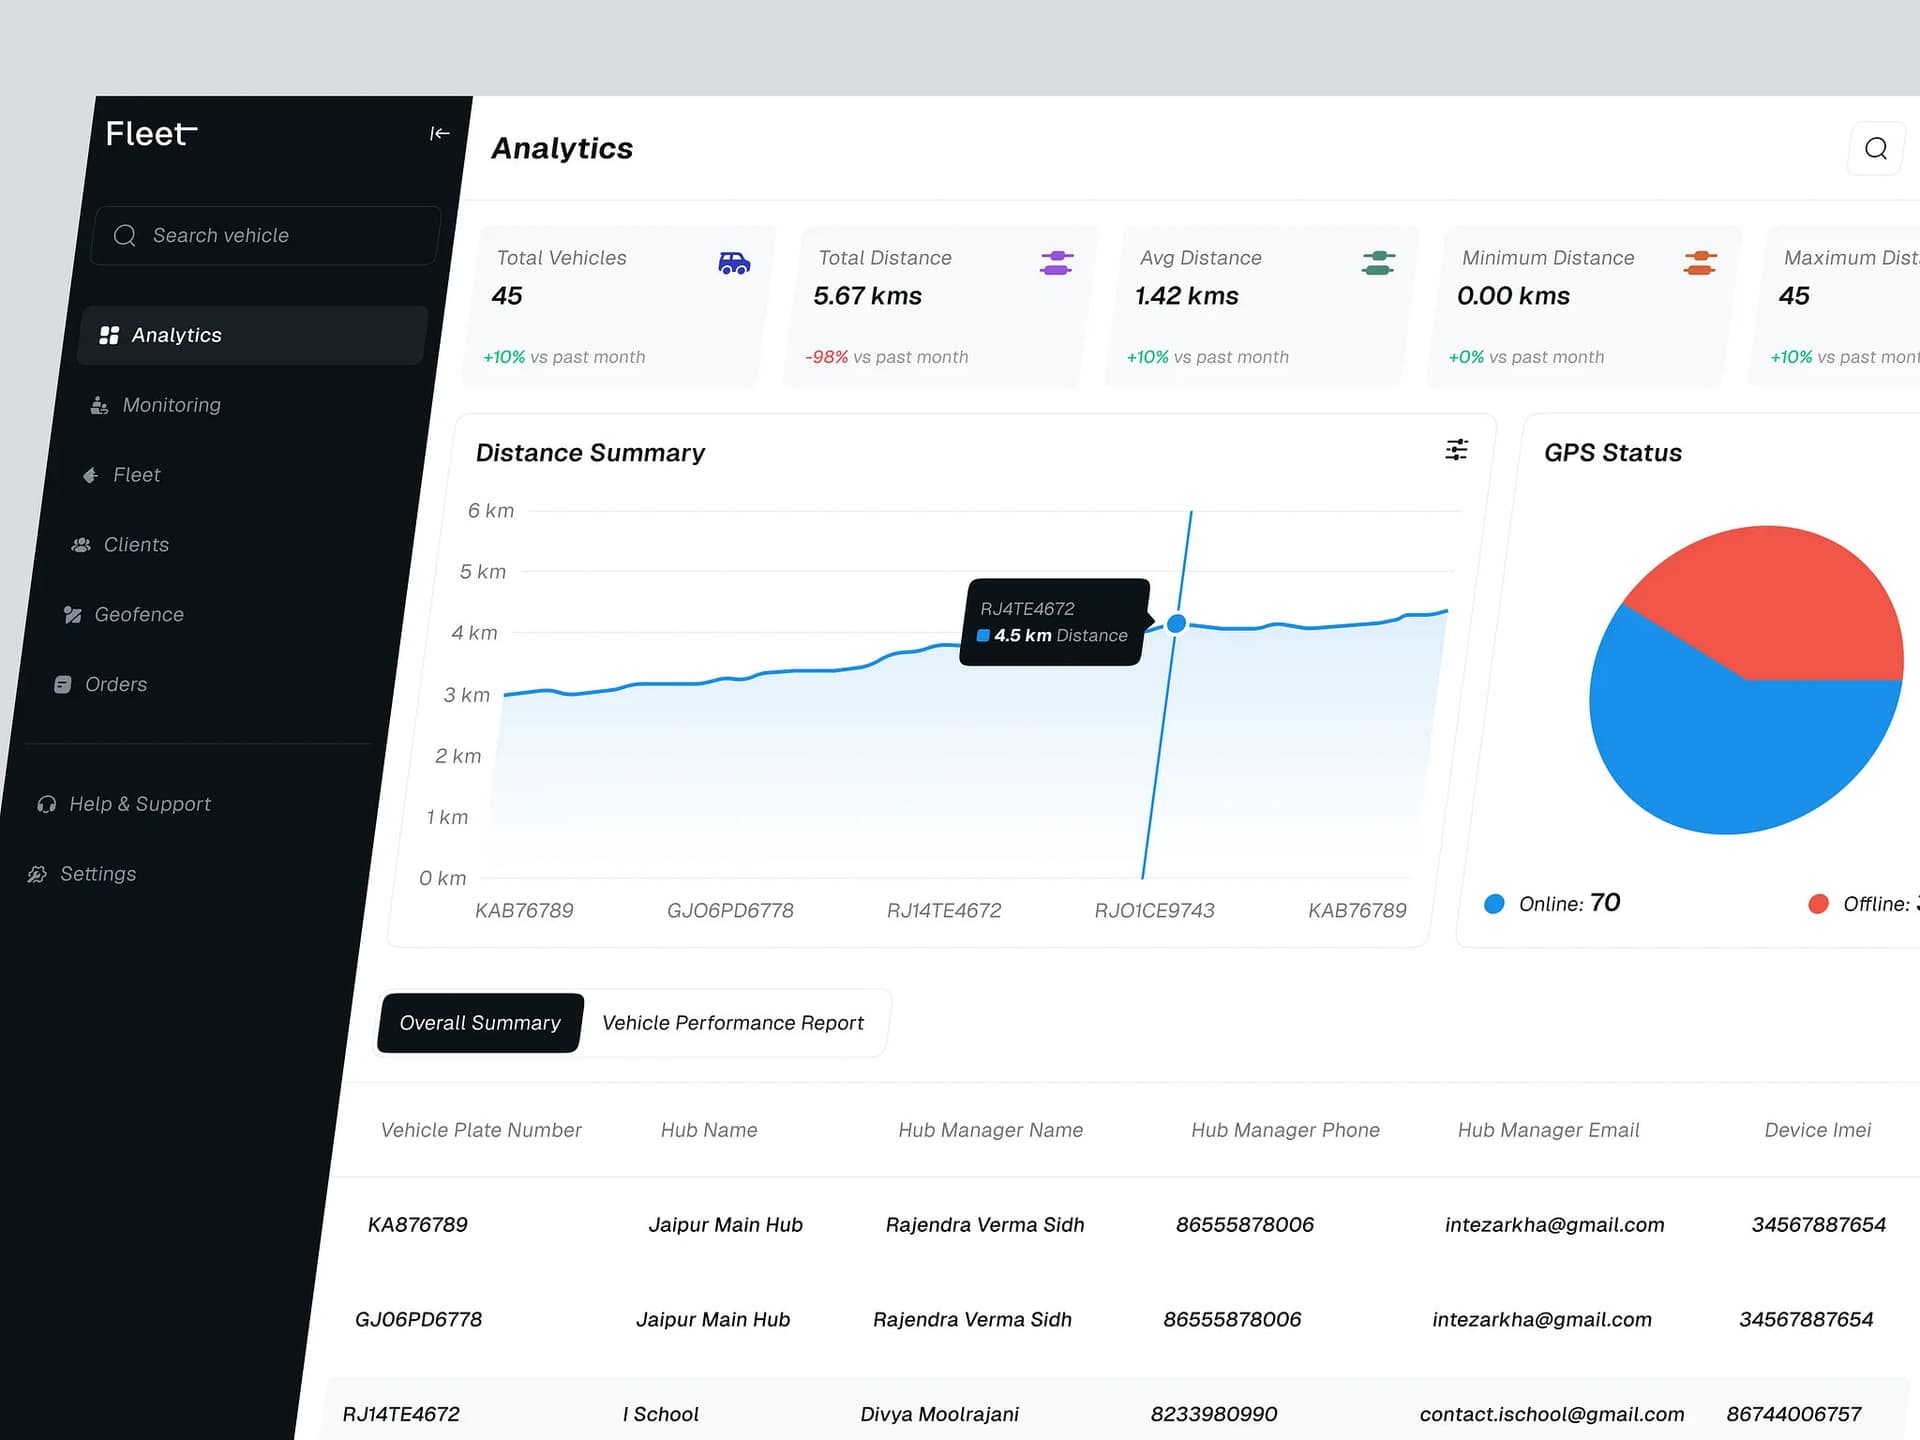The height and width of the screenshot is (1440, 1920).
Task: Click the car icon on Total Vehicles card
Action: tap(734, 263)
